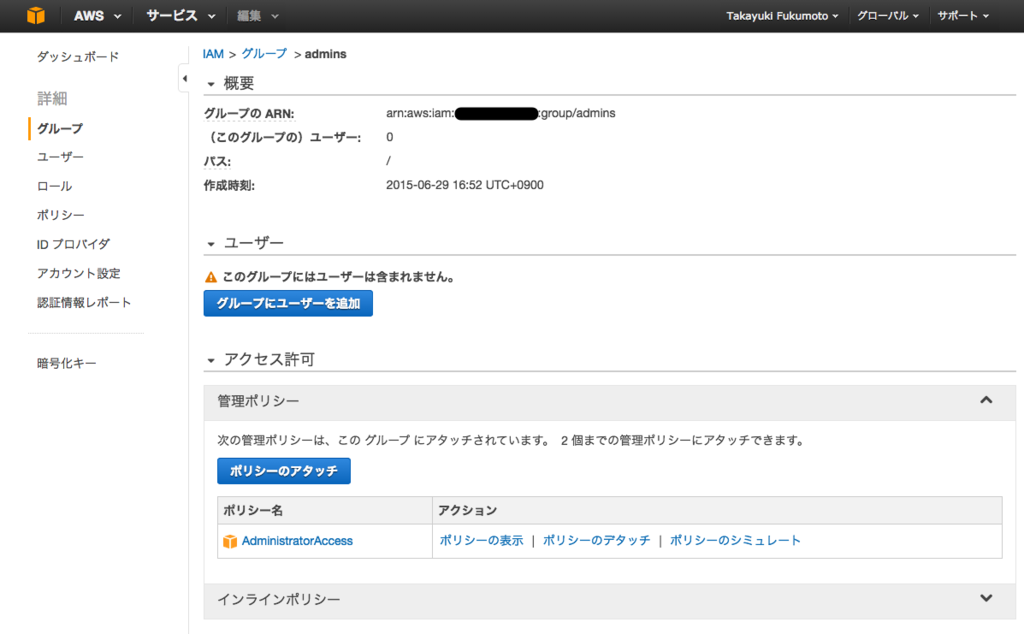The width and height of the screenshot is (1024, 634).
Task: Click the AWS orange cube logo
Action: tap(36, 15)
